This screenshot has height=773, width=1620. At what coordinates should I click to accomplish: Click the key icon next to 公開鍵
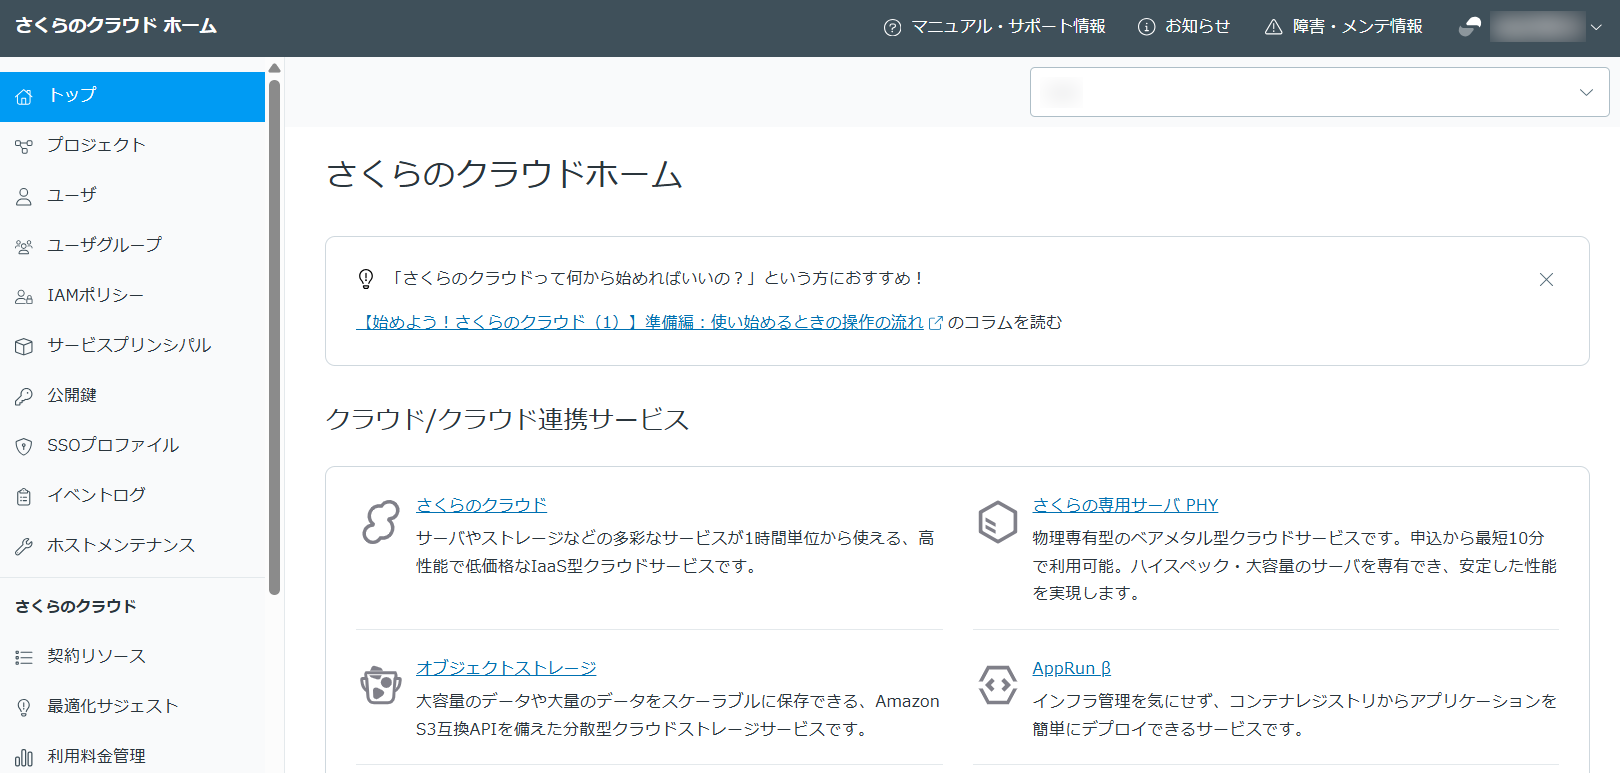tap(24, 397)
